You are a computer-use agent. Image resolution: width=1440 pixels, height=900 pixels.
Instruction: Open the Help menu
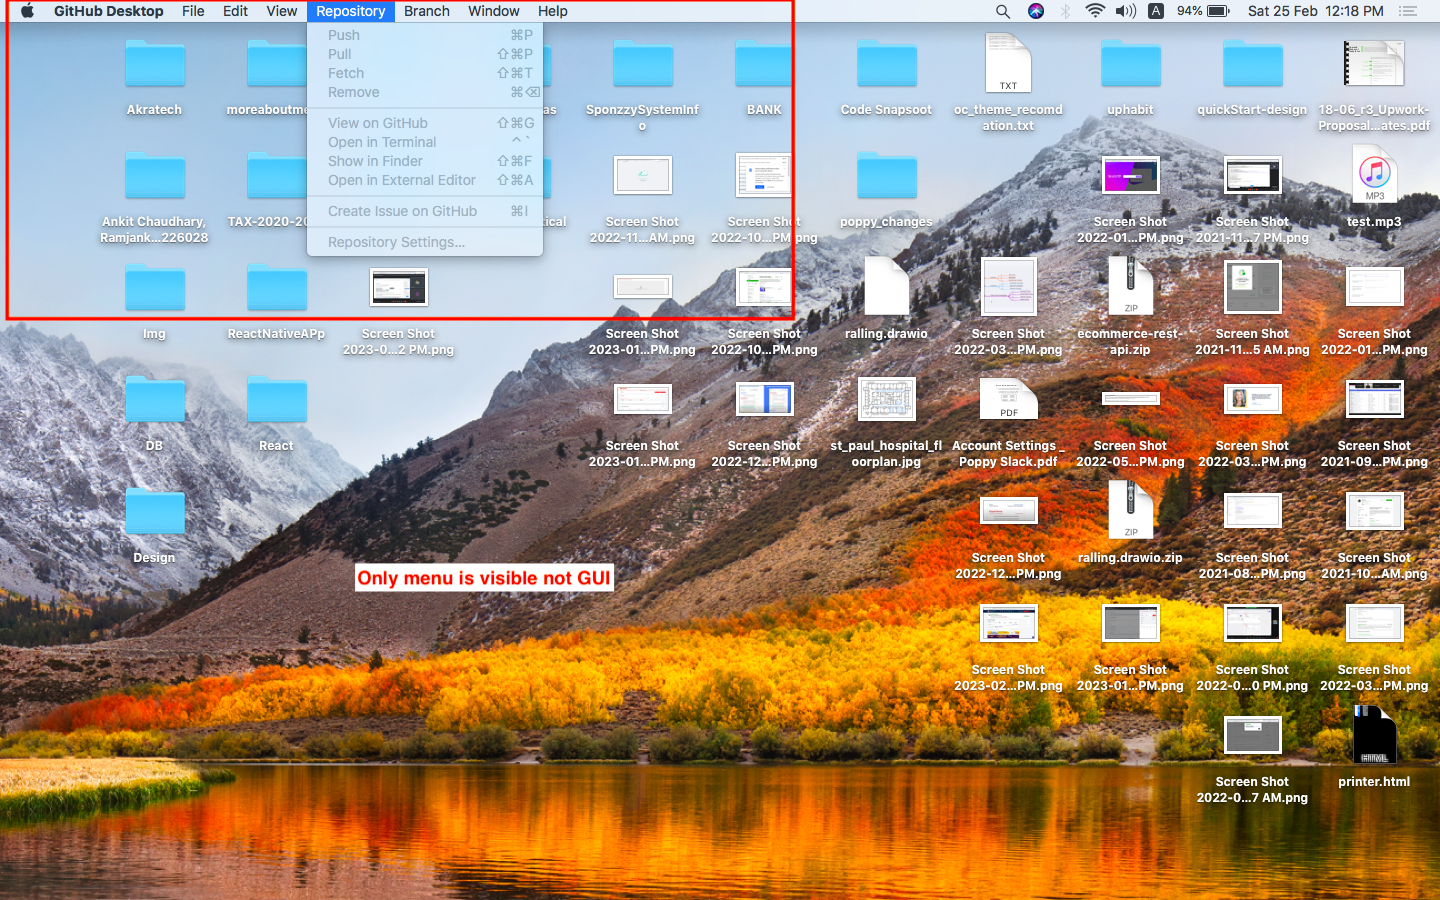[x=553, y=11]
